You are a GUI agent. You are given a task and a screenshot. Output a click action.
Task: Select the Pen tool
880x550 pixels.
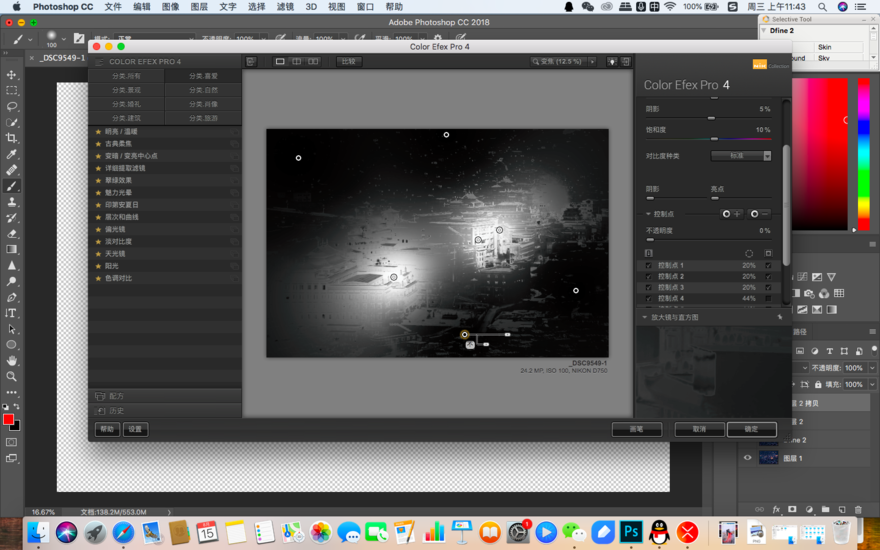pos(11,297)
